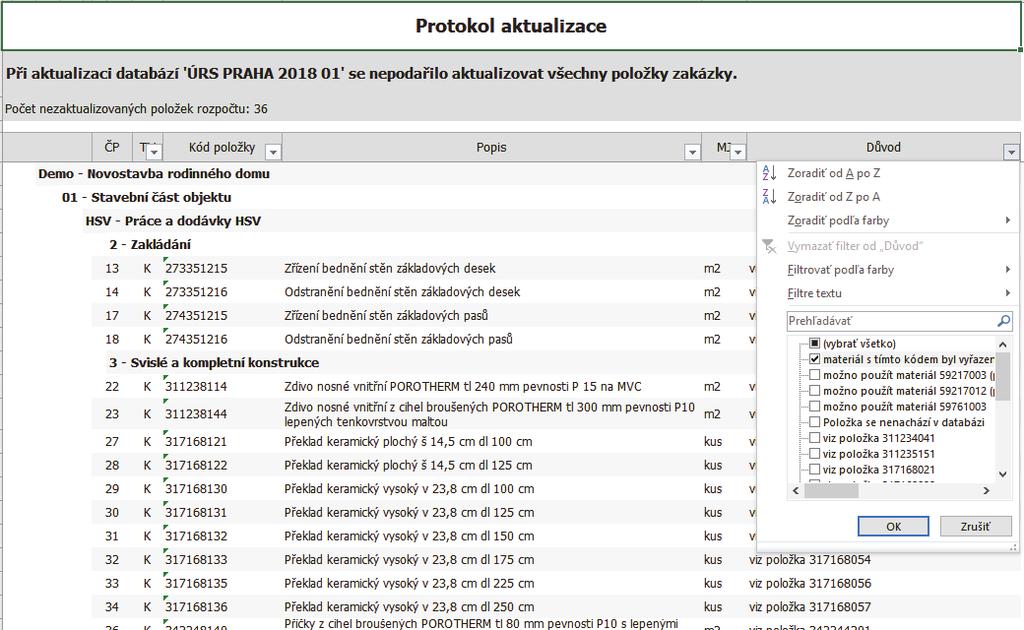
Task: Click 'viz položka 317168056' reason cell
Action: pos(810,583)
